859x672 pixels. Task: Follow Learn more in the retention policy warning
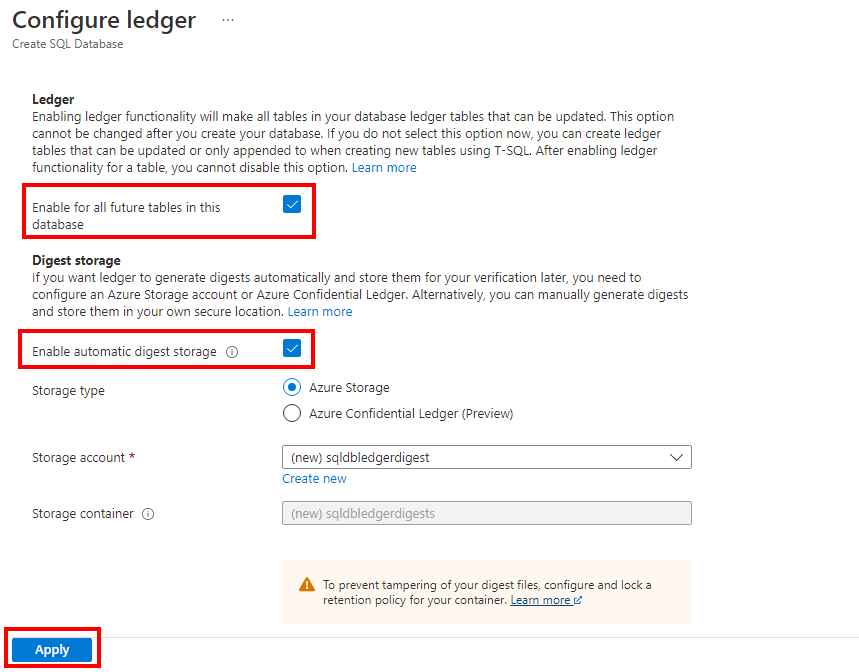[x=540, y=600]
